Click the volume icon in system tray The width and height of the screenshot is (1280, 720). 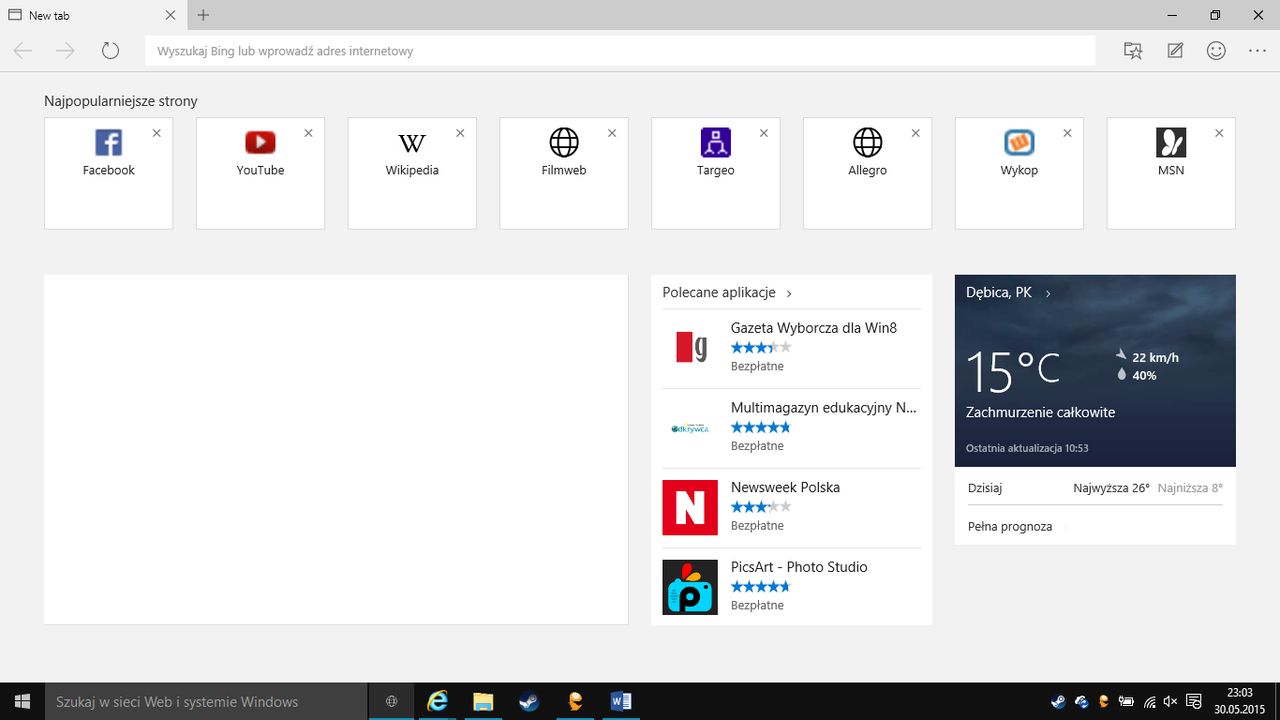point(1170,701)
